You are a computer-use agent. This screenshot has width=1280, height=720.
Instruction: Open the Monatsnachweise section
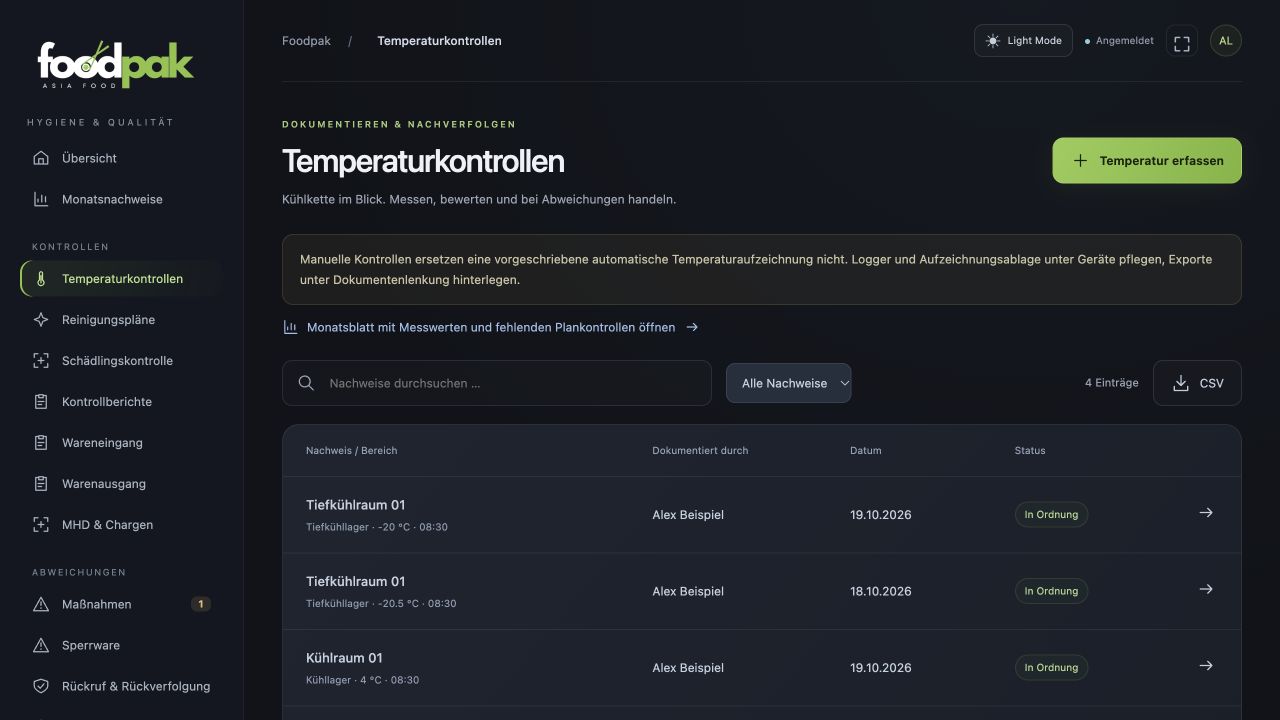pyautogui.click(x=121, y=199)
